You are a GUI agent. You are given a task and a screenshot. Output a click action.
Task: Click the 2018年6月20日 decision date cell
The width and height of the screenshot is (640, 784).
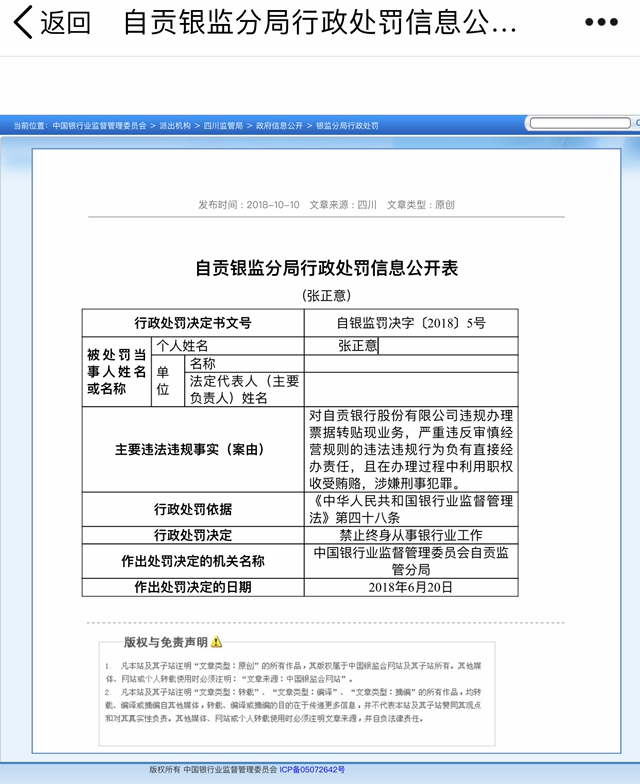pos(410,587)
